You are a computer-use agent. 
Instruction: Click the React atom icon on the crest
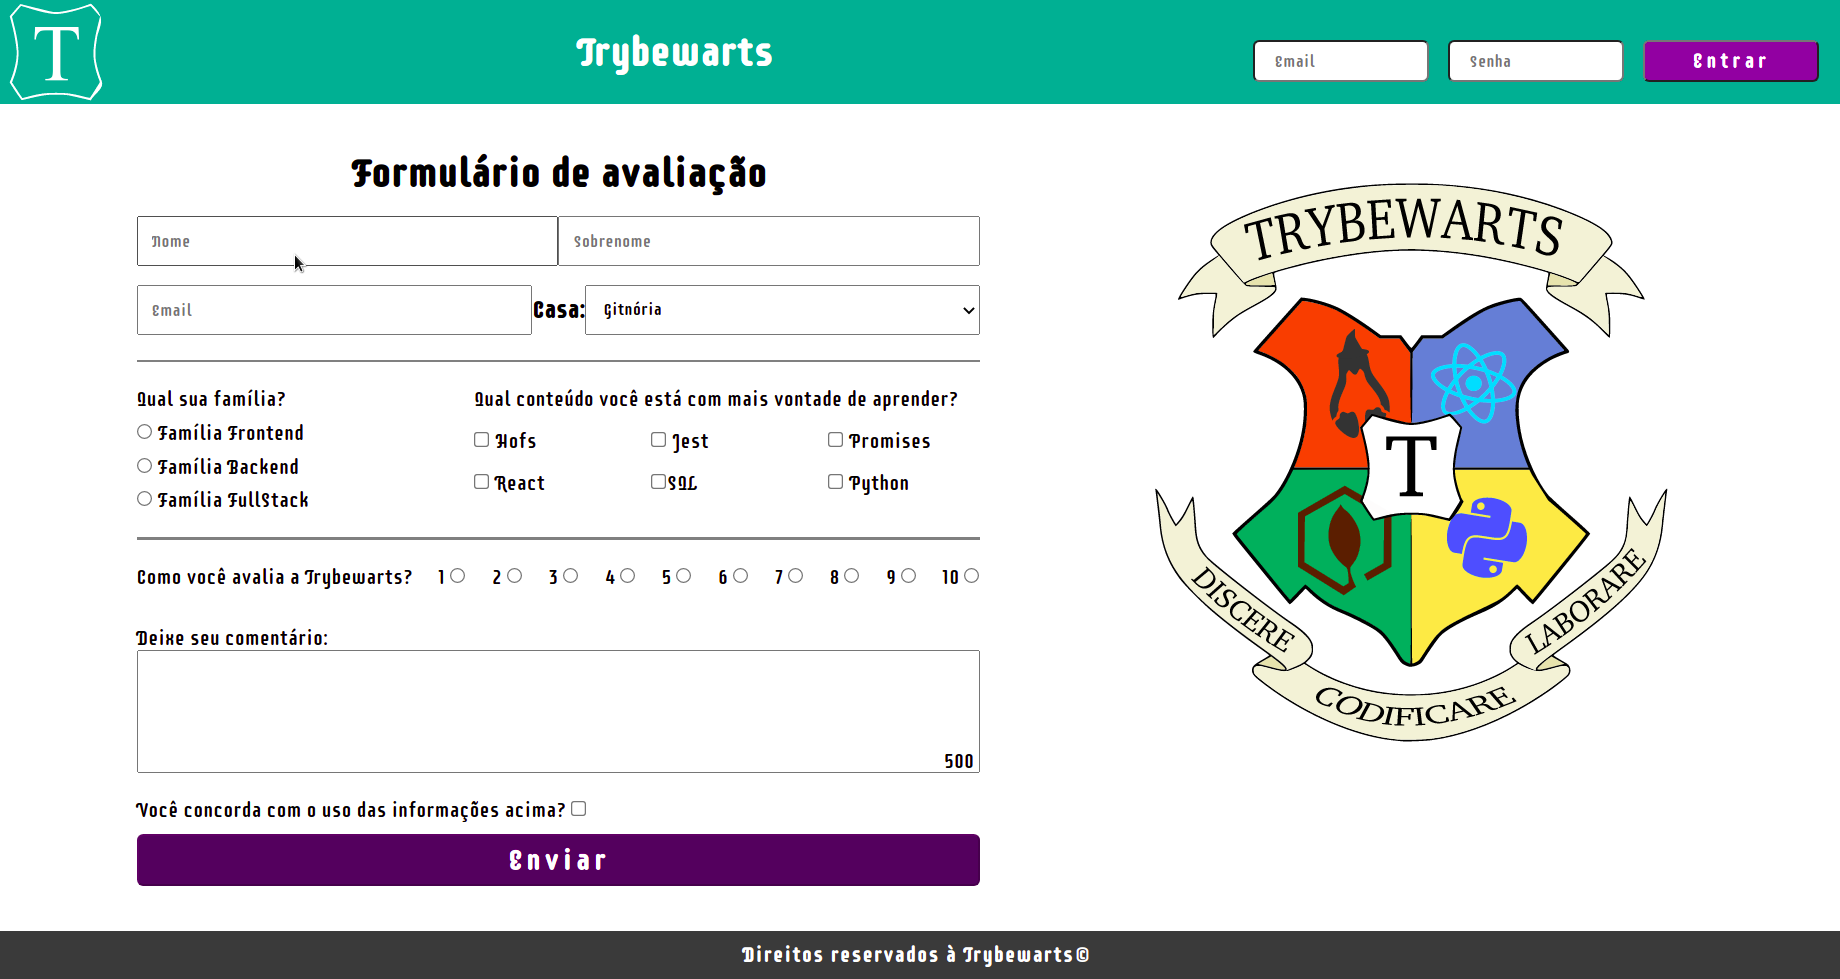point(1472,382)
